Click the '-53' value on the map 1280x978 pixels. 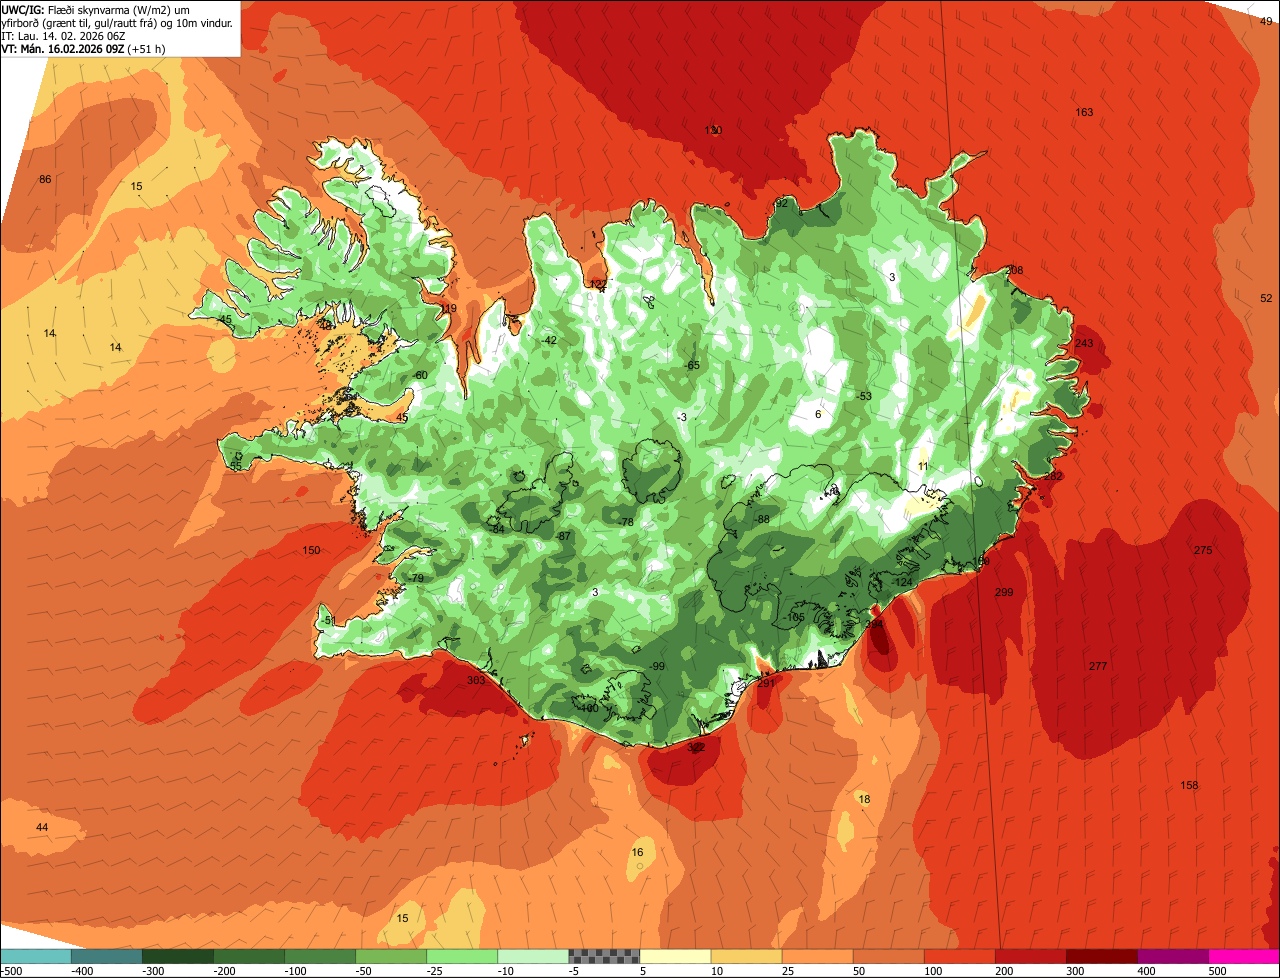[864, 396]
